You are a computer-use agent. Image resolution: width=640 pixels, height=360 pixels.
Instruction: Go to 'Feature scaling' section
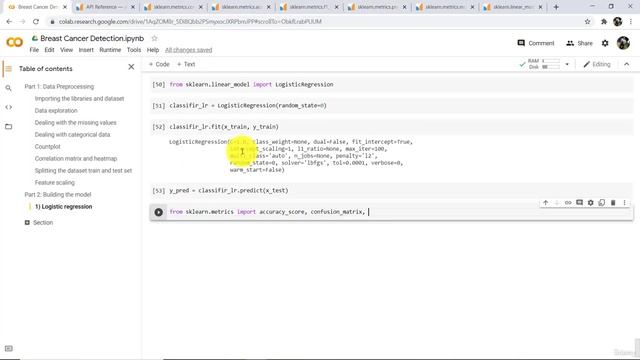coord(55,182)
